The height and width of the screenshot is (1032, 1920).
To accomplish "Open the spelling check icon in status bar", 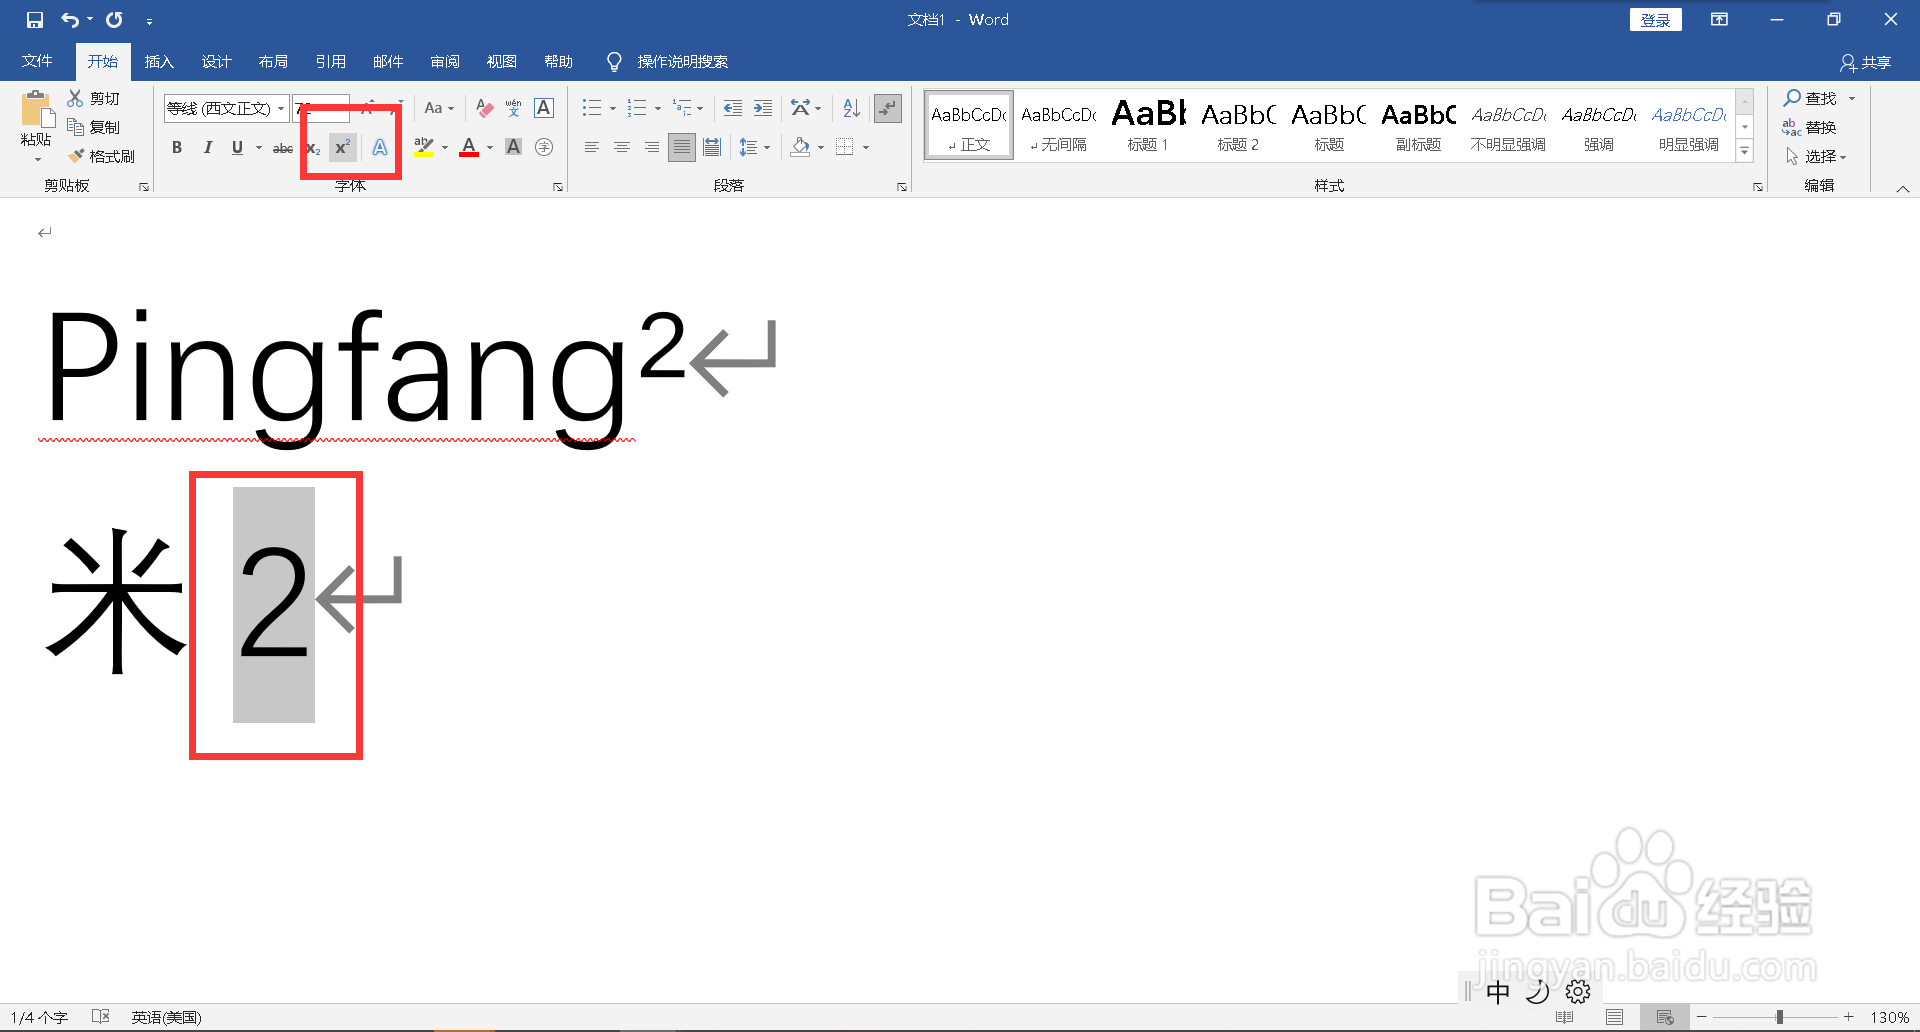I will coord(101,1017).
